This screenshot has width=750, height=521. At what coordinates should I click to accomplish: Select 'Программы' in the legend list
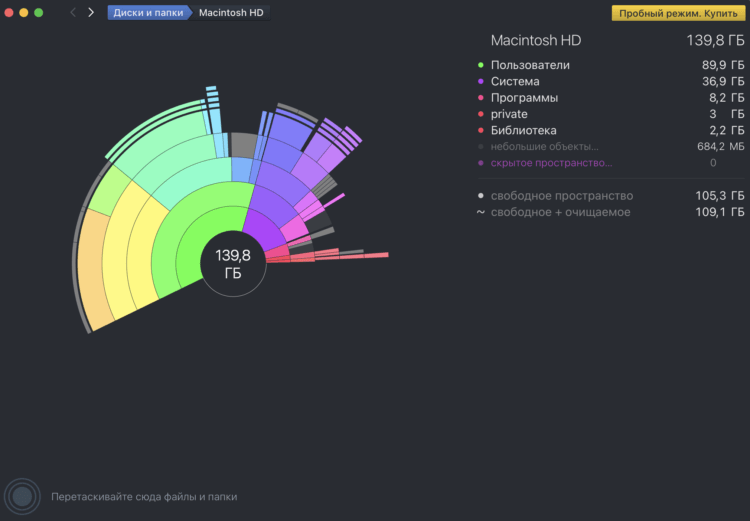click(611, 98)
